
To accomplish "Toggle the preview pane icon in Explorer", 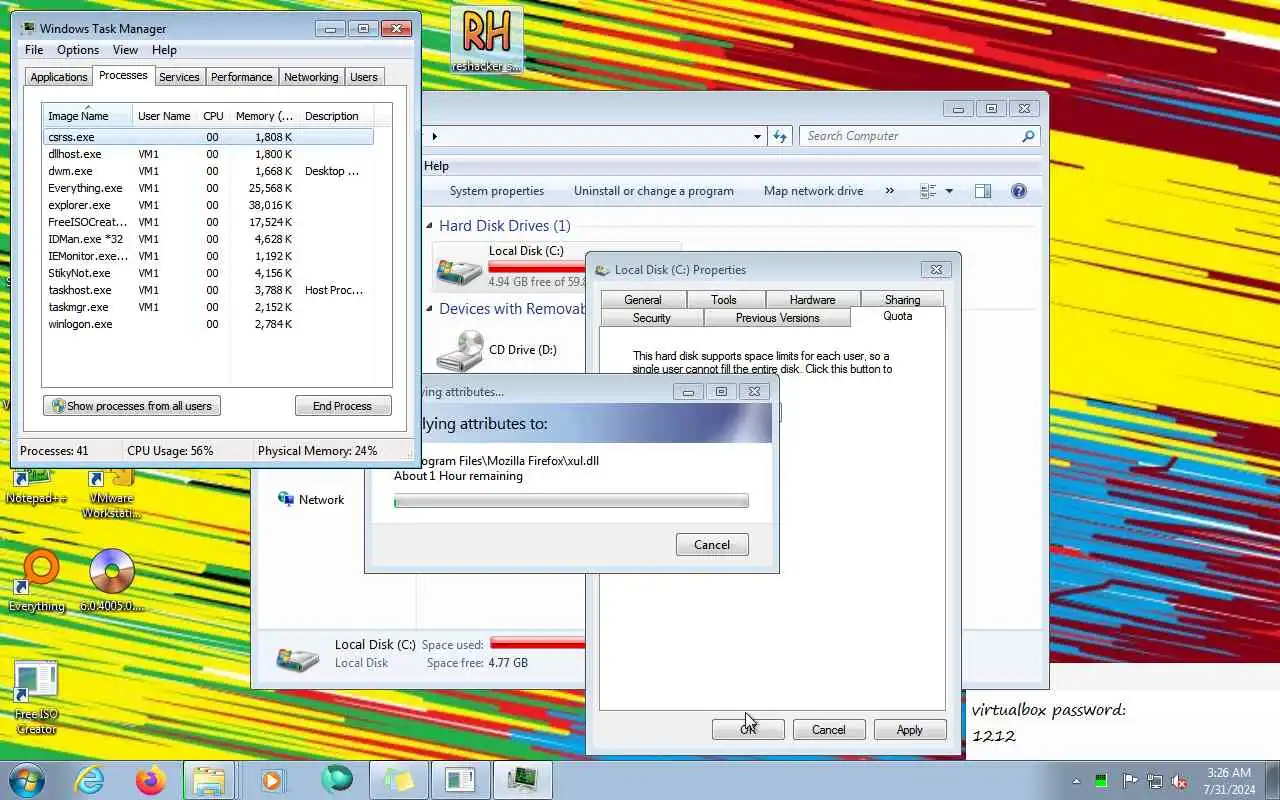I will [x=983, y=191].
